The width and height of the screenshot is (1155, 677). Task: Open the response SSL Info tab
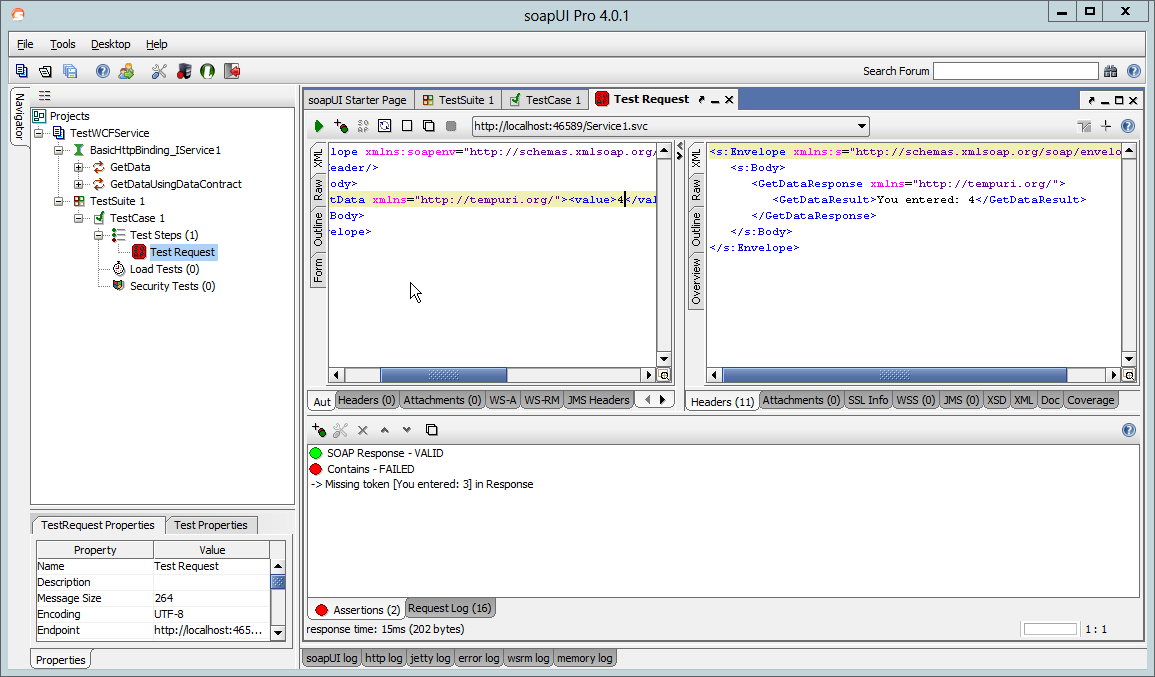coord(868,400)
